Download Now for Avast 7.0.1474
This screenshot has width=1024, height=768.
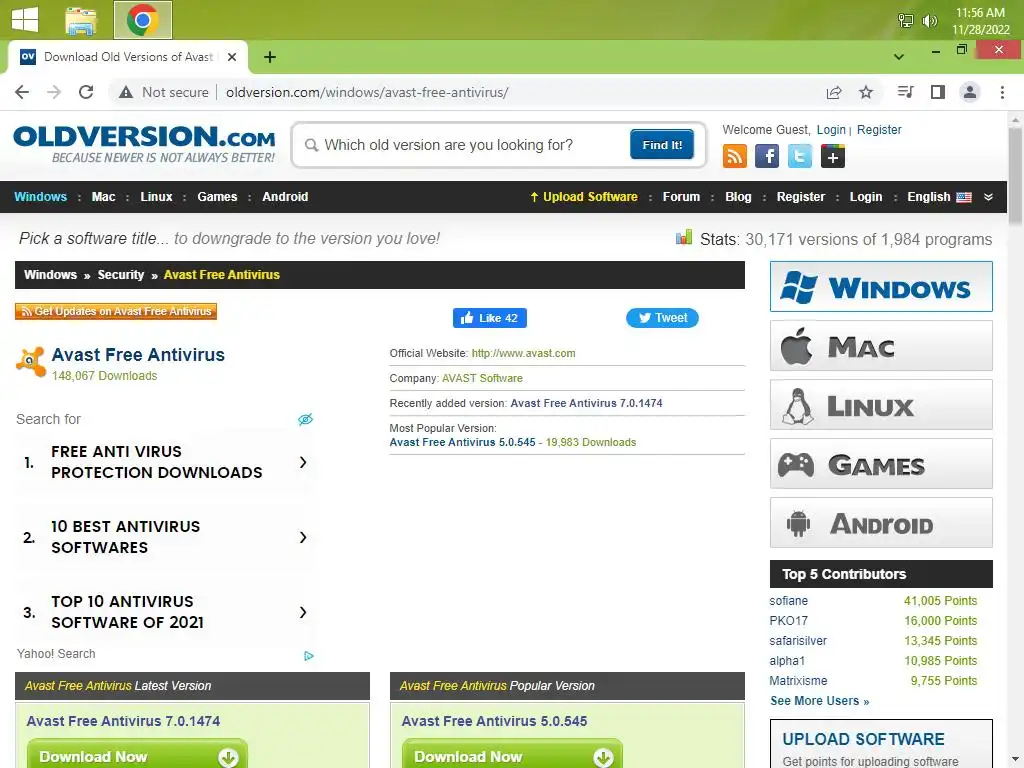click(x=137, y=755)
